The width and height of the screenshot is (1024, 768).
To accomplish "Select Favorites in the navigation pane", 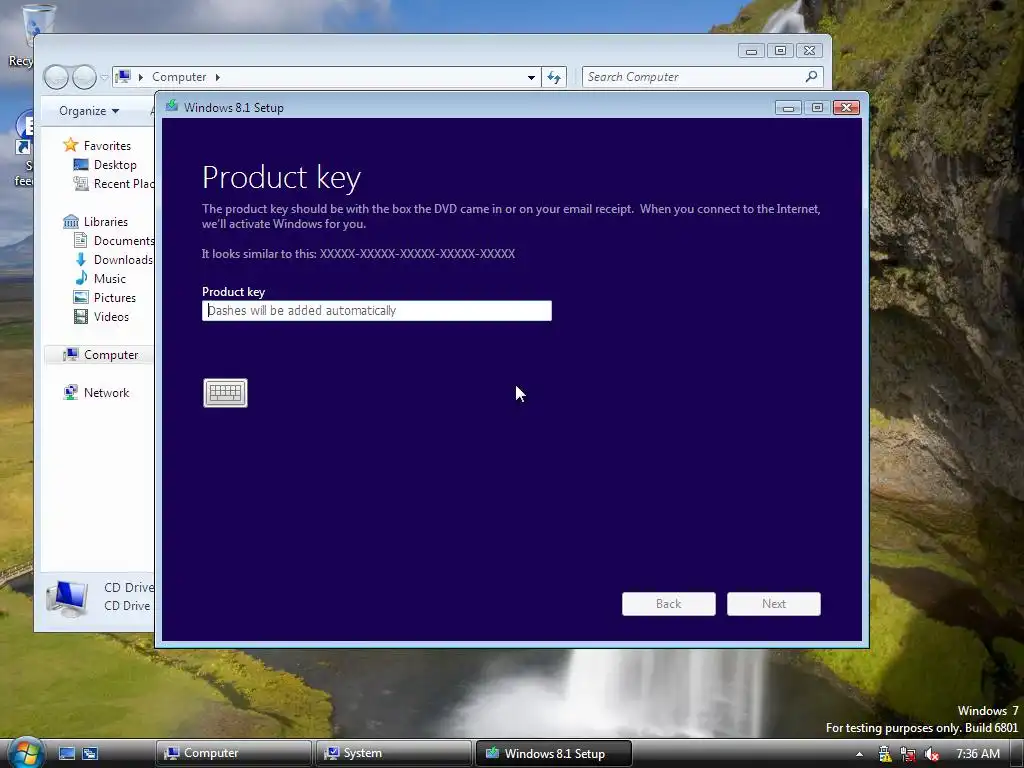I will tap(107, 146).
